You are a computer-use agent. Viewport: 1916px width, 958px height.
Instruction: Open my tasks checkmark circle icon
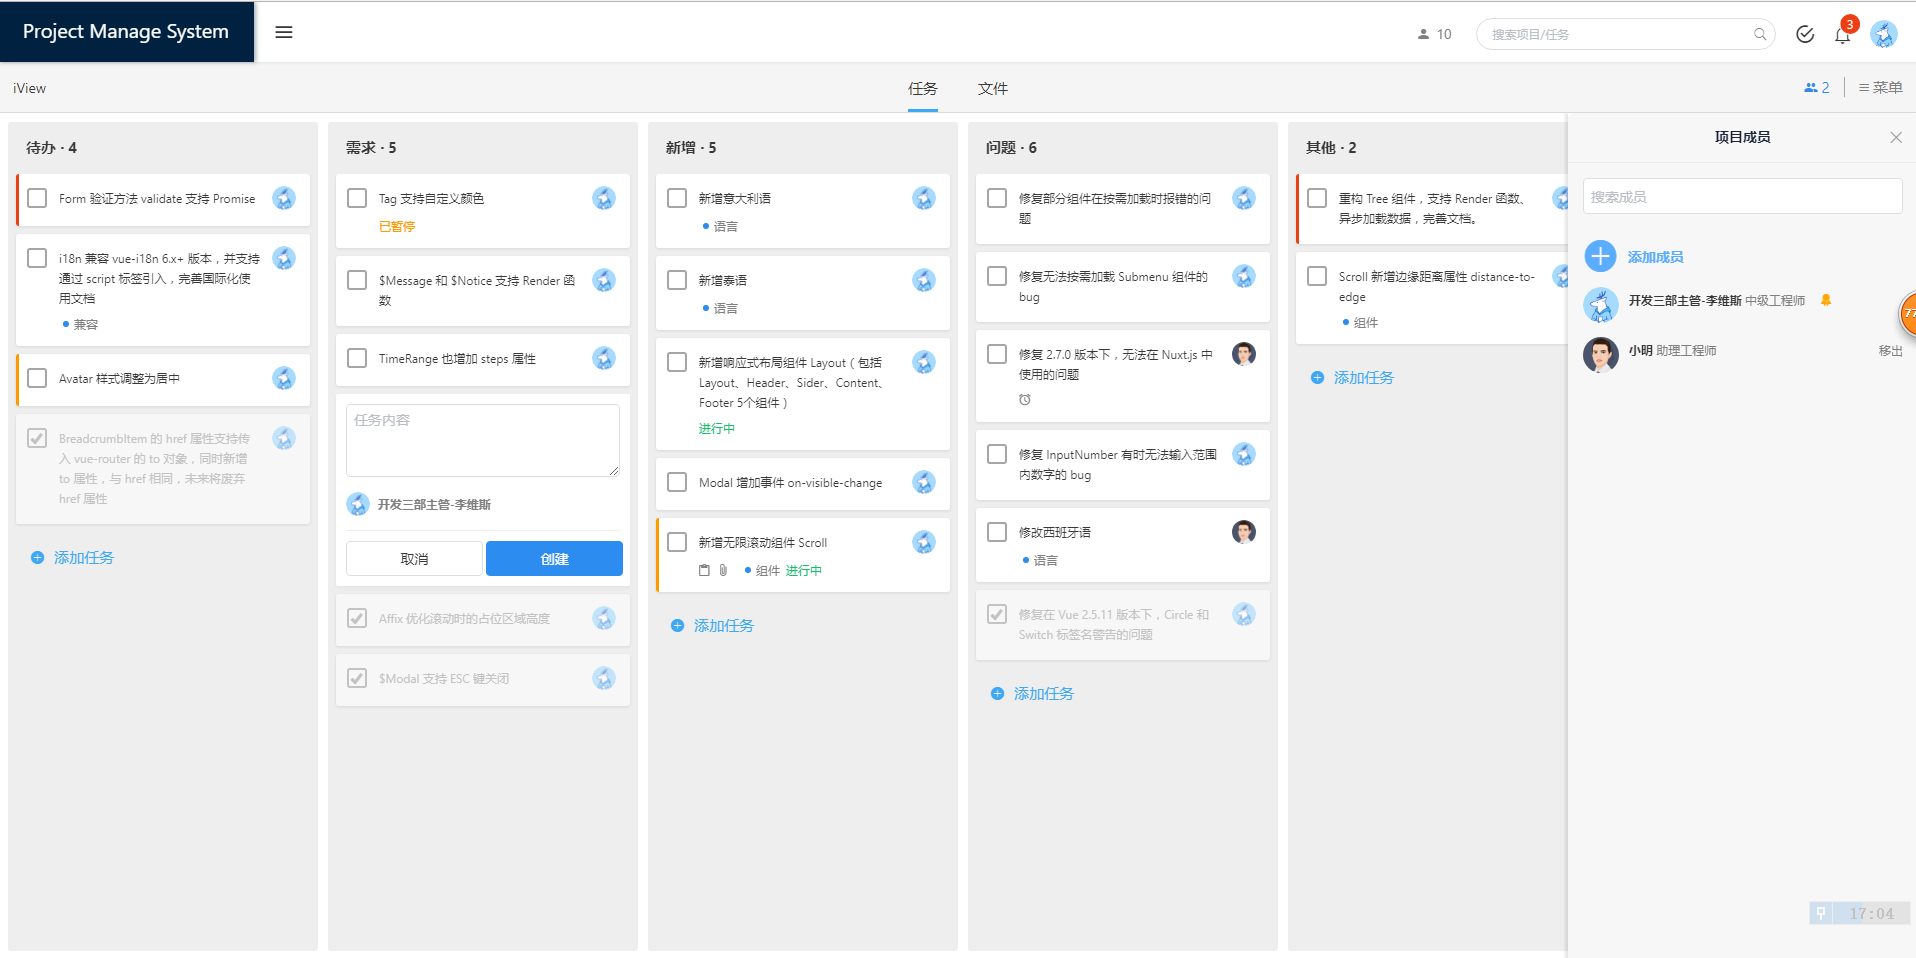1805,34
